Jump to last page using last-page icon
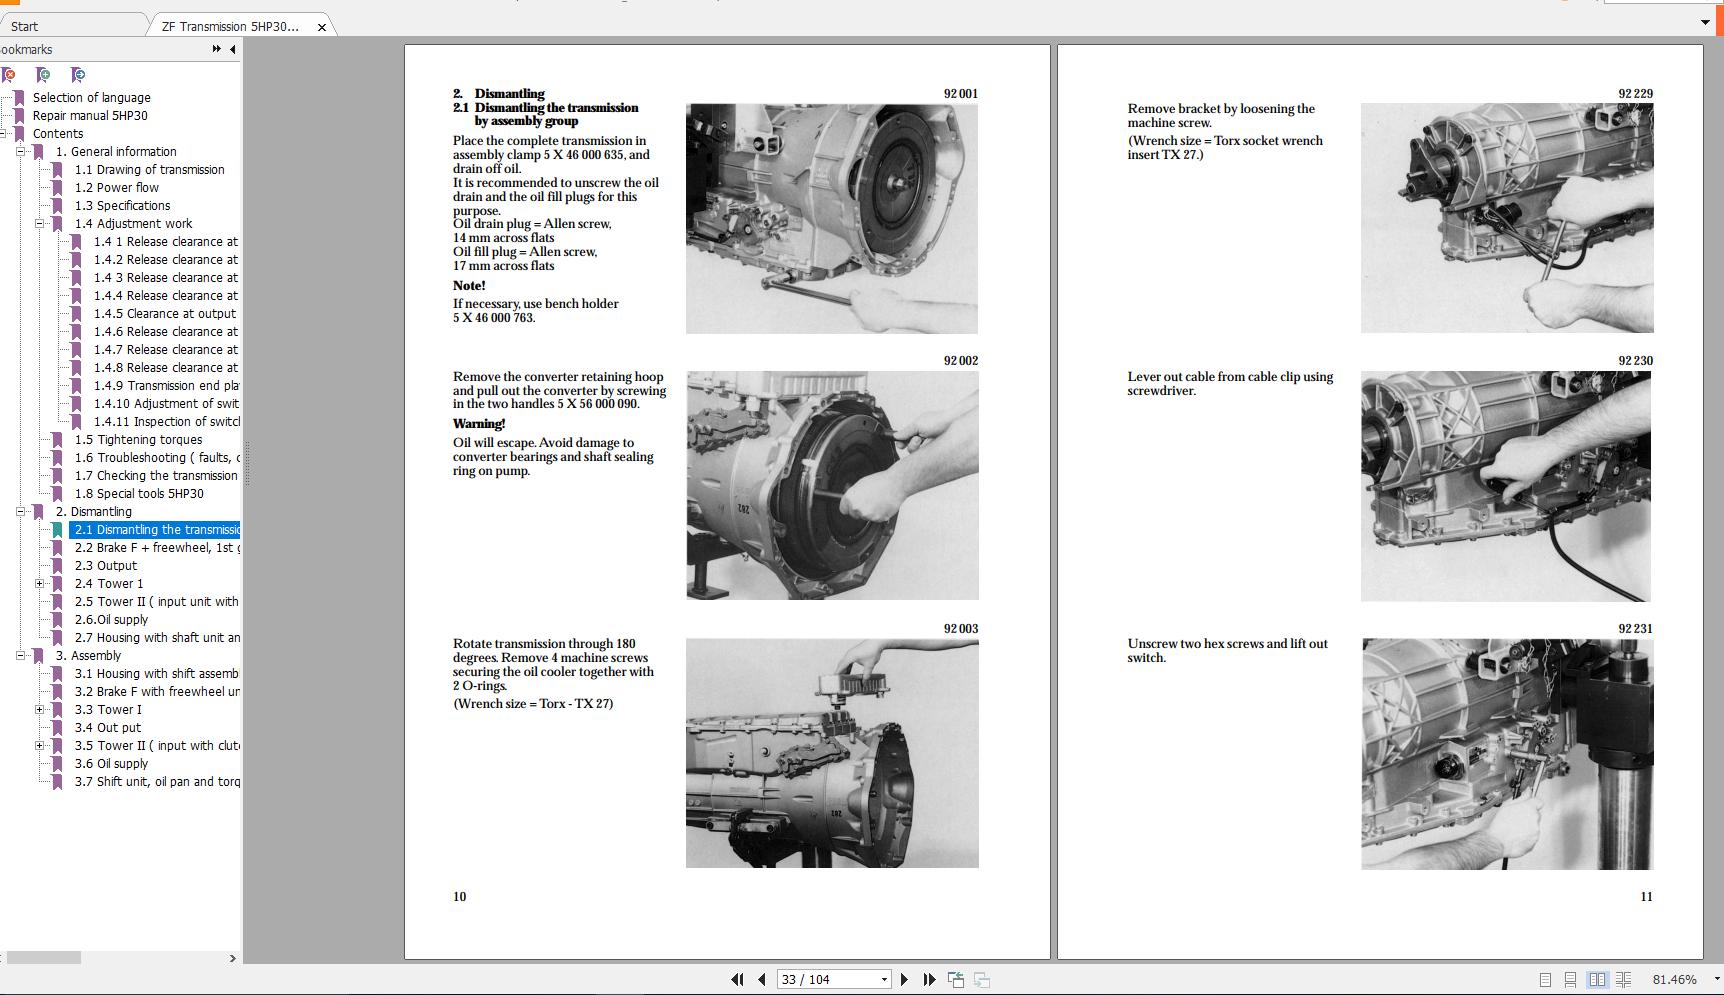The height and width of the screenshot is (995, 1724). [x=929, y=979]
